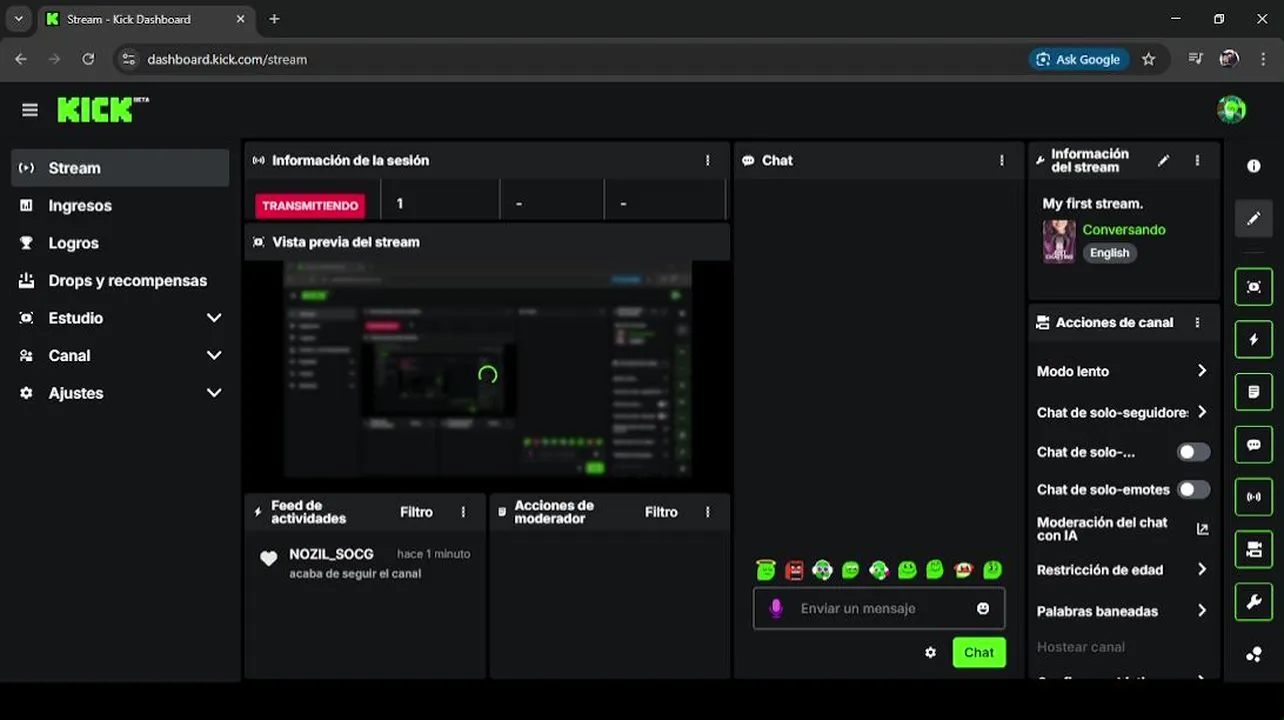Viewport: 1284px width, 720px height.
Task: Click the English language tag
Action: 1109,253
